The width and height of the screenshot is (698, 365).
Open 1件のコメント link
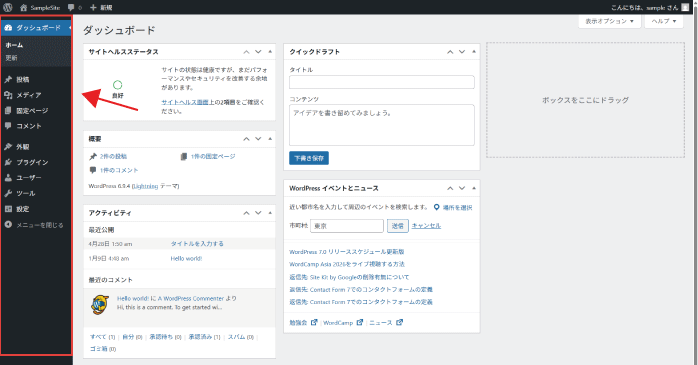119,170
